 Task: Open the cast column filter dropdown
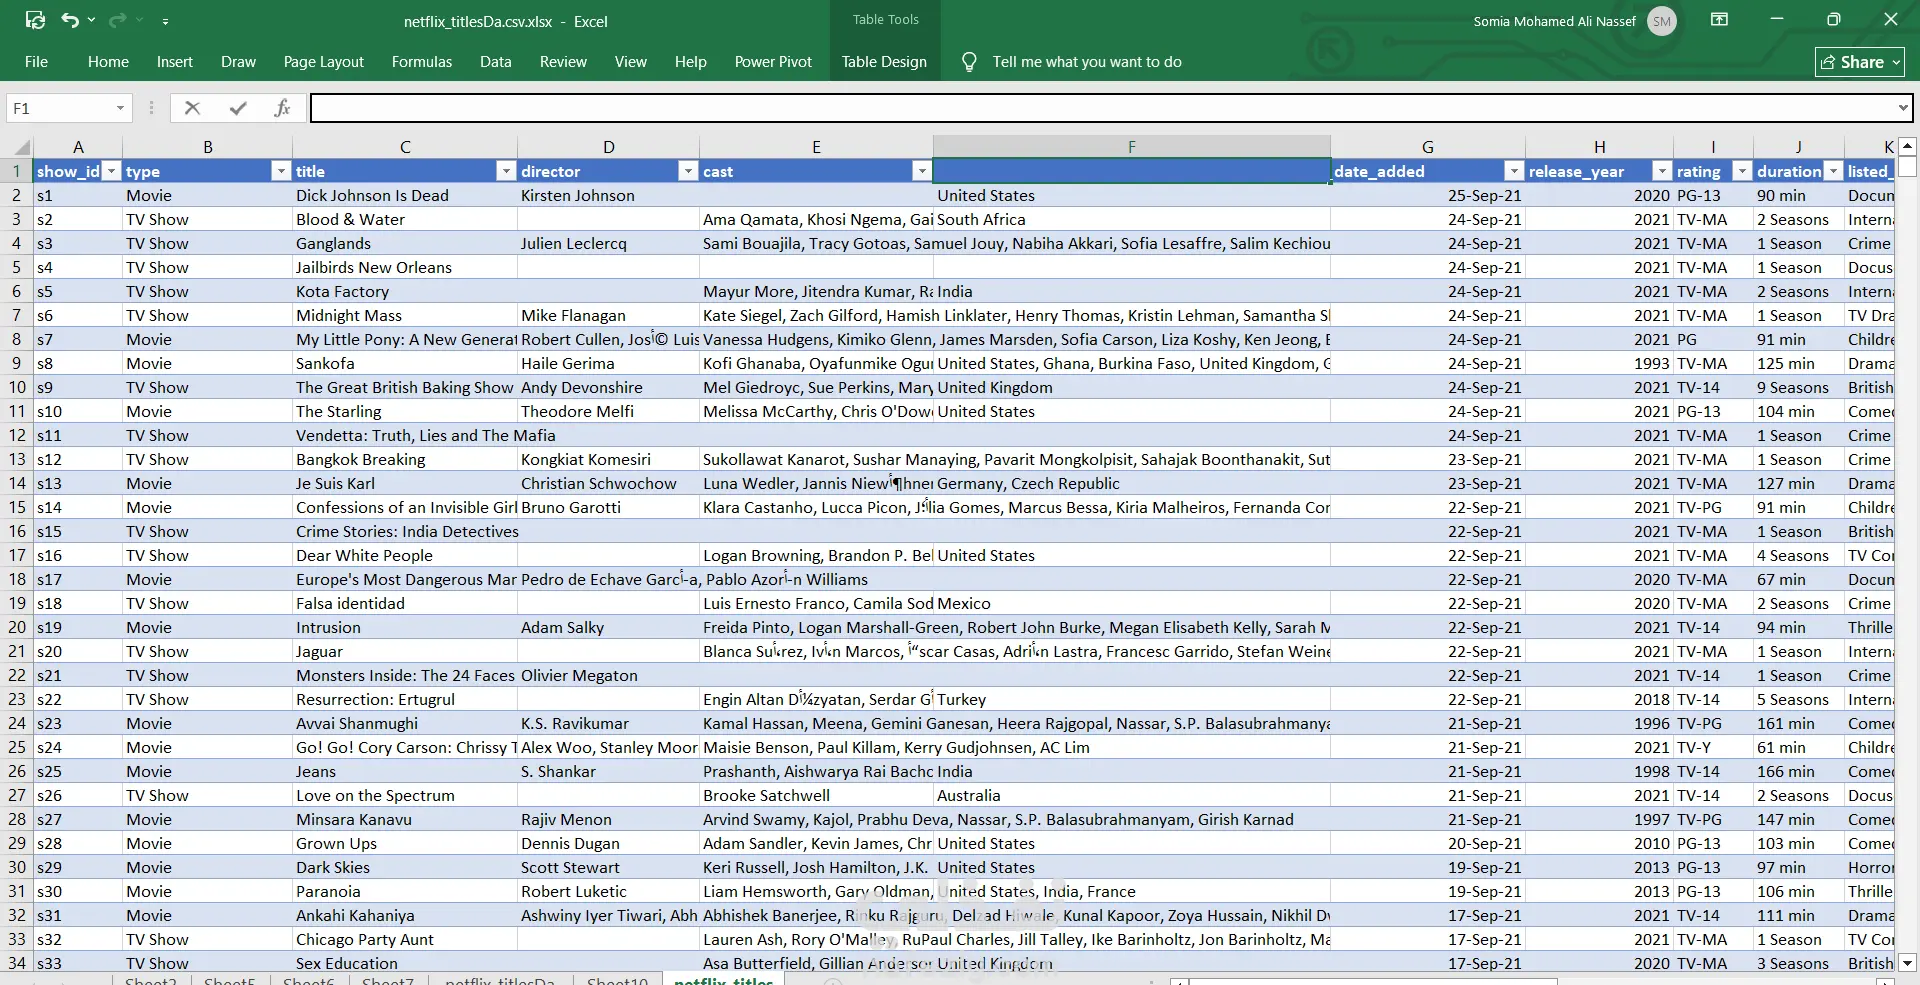click(x=922, y=172)
